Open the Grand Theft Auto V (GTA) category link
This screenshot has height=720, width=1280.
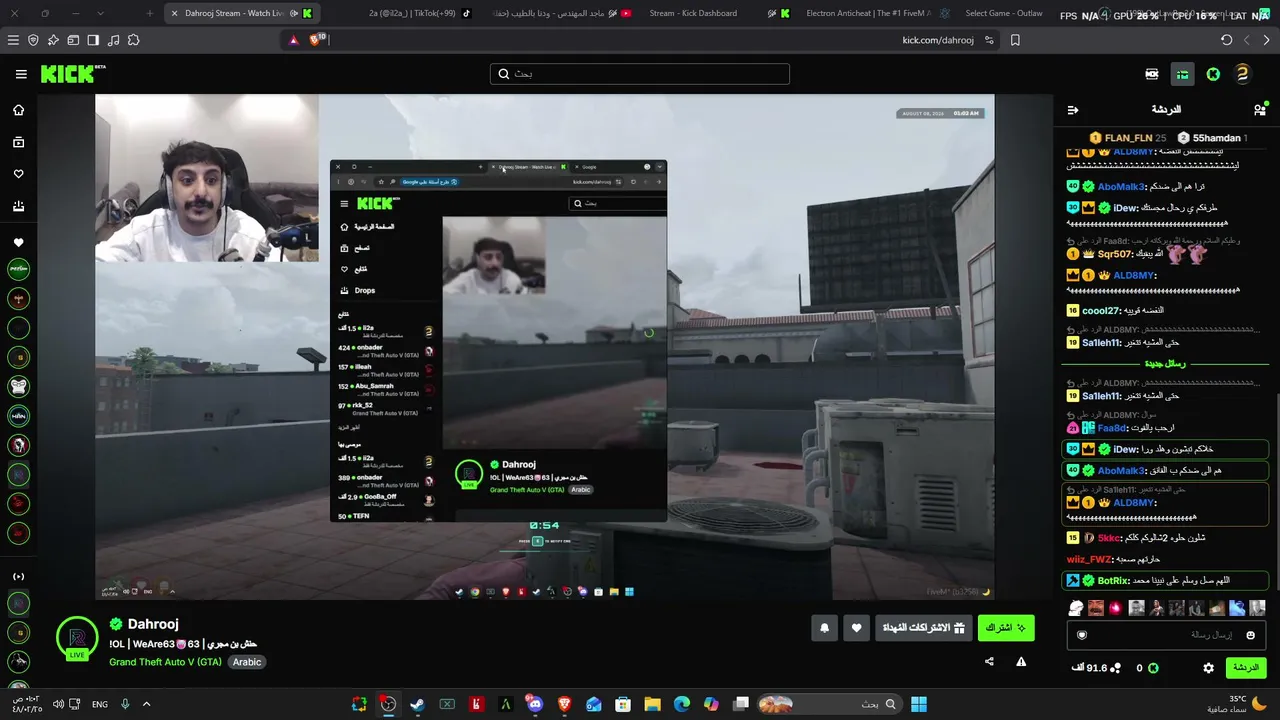[x=165, y=662]
